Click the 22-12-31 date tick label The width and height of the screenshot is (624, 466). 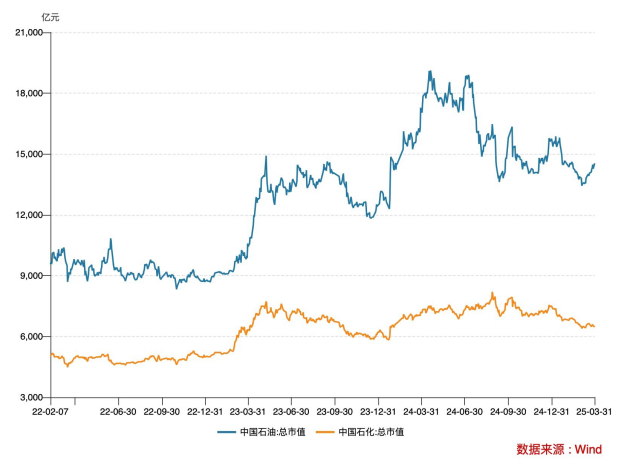point(205,411)
